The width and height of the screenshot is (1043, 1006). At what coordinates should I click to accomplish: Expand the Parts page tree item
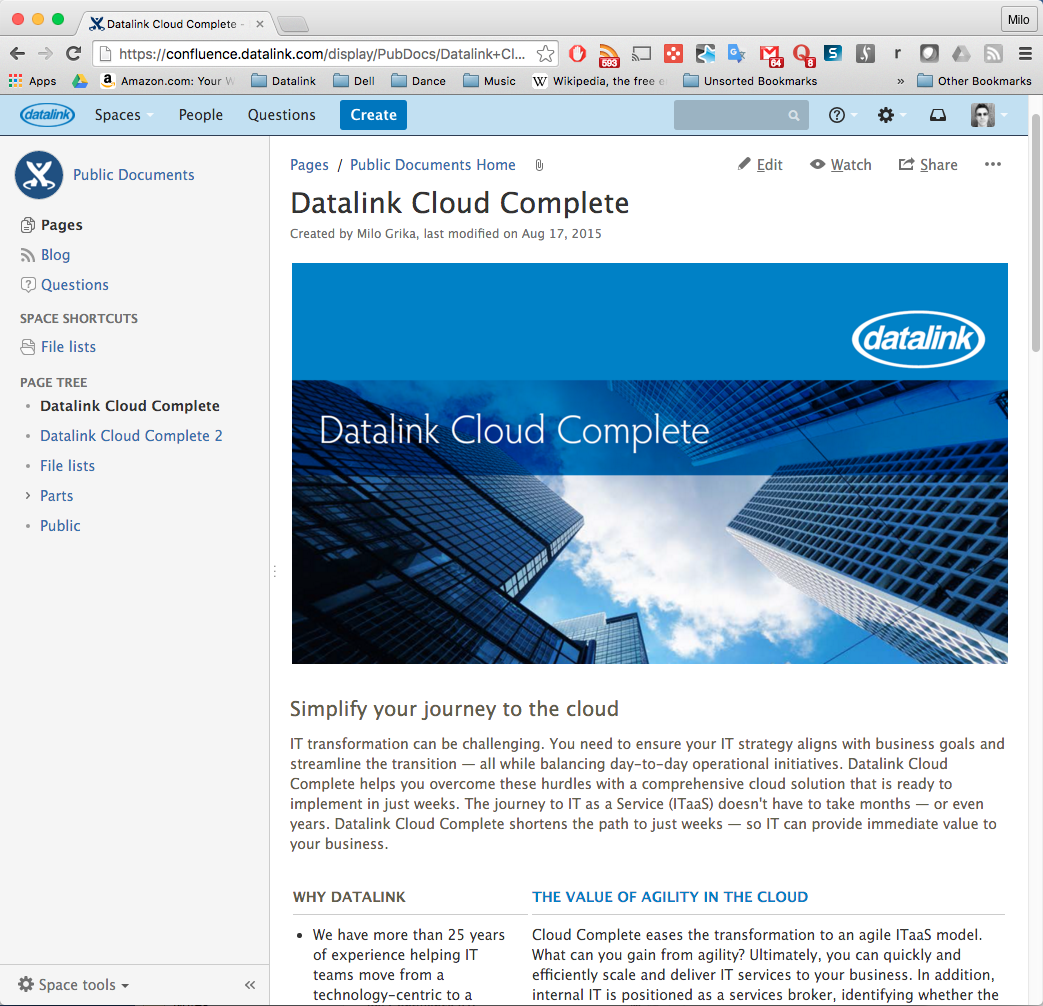pyautogui.click(x=27, y=496)
